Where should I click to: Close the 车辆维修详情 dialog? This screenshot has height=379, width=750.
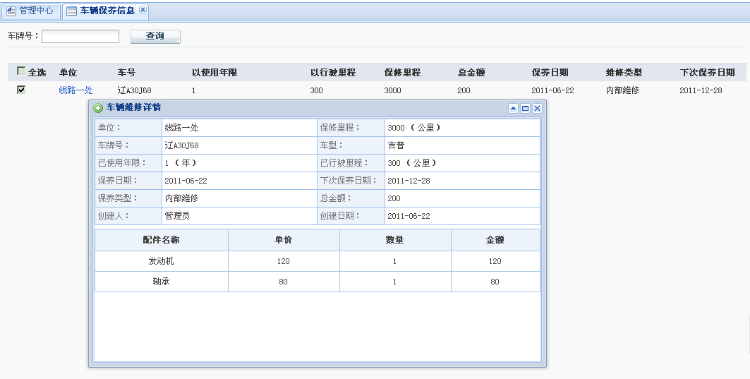point(537,109)
